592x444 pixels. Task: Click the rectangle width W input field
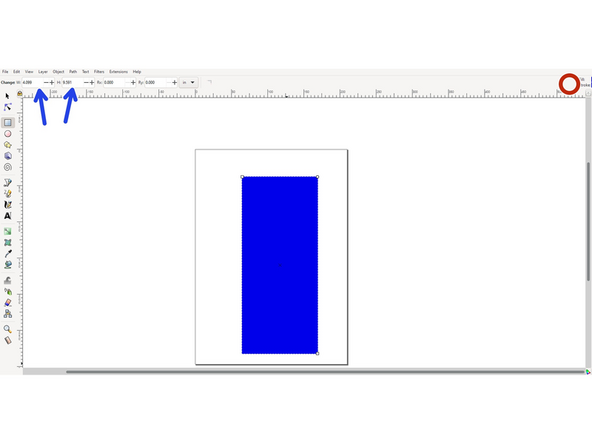tap(32, 82)
